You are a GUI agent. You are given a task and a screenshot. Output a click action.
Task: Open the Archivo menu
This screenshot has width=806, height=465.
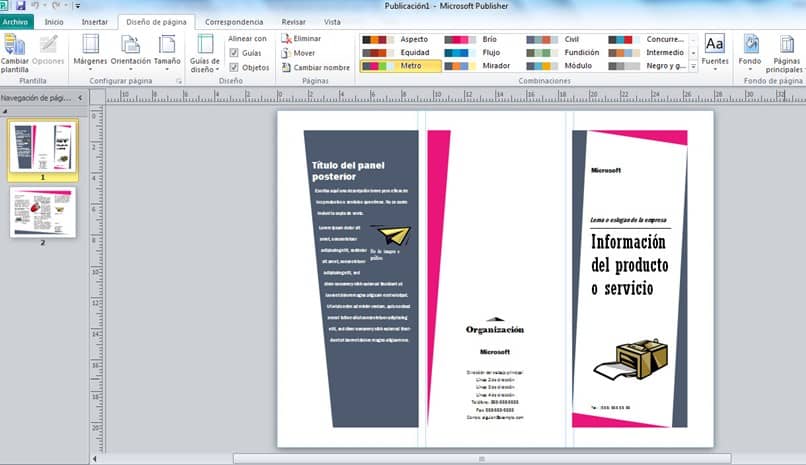click(x=15, y=22)
